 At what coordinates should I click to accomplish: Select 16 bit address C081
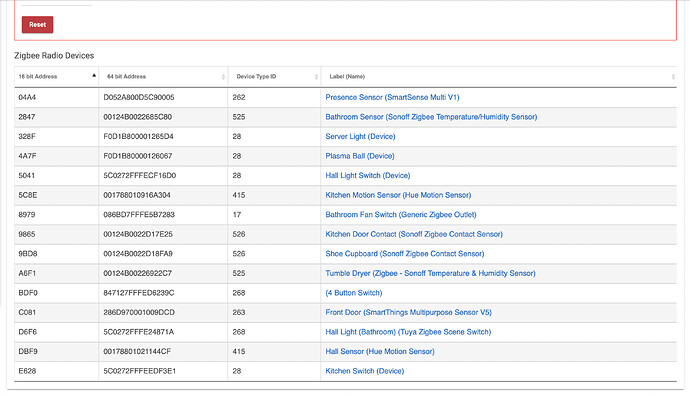[x=27, y=312]
